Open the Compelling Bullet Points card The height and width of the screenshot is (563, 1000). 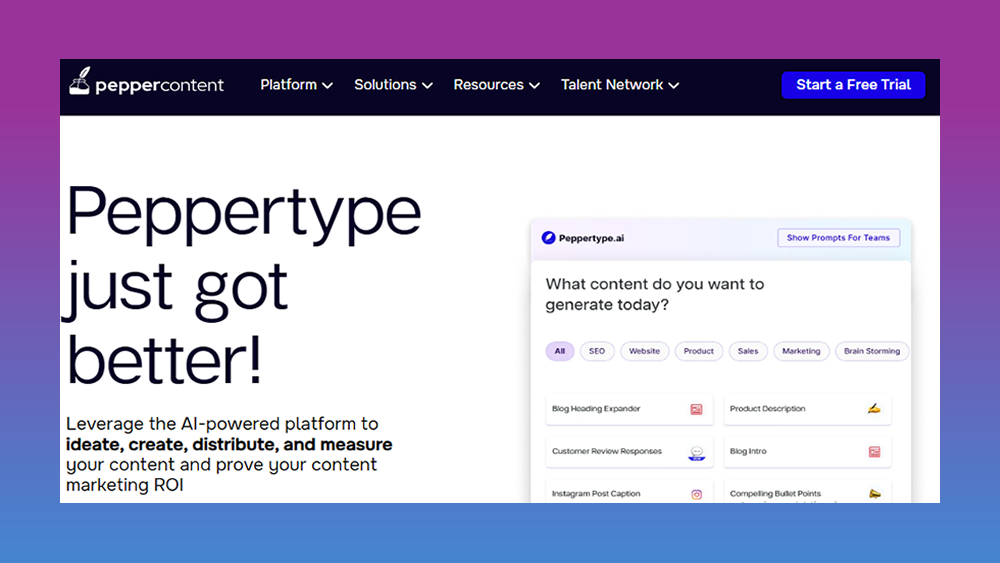pos(807,492)
